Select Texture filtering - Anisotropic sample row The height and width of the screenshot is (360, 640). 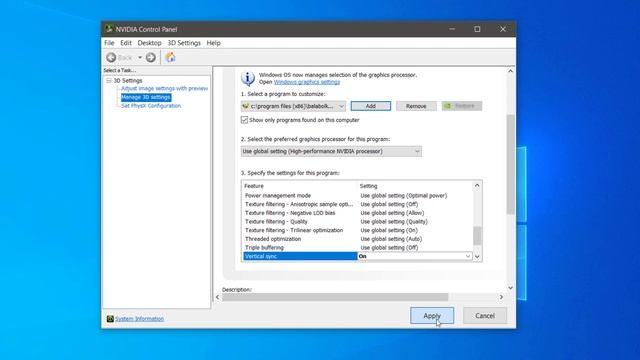(x=358, y=204)
